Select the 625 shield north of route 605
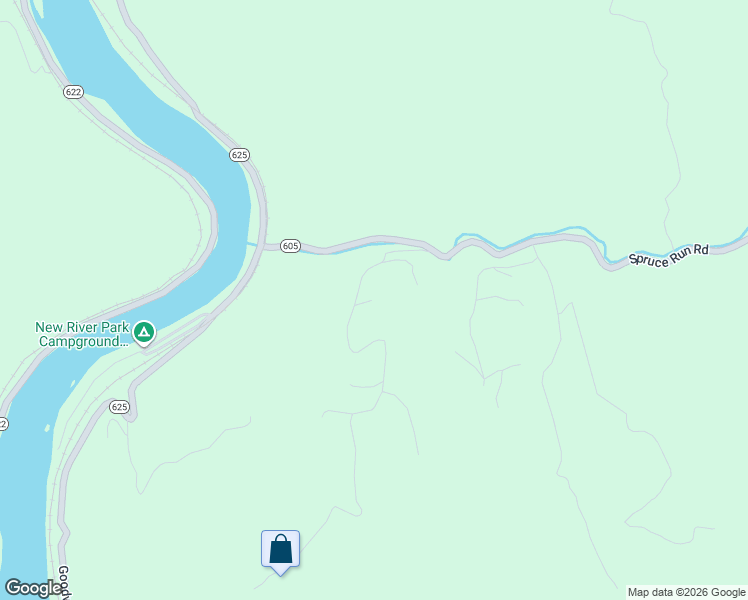The width and height of the screenshot is (748, 600). (239, 155)
